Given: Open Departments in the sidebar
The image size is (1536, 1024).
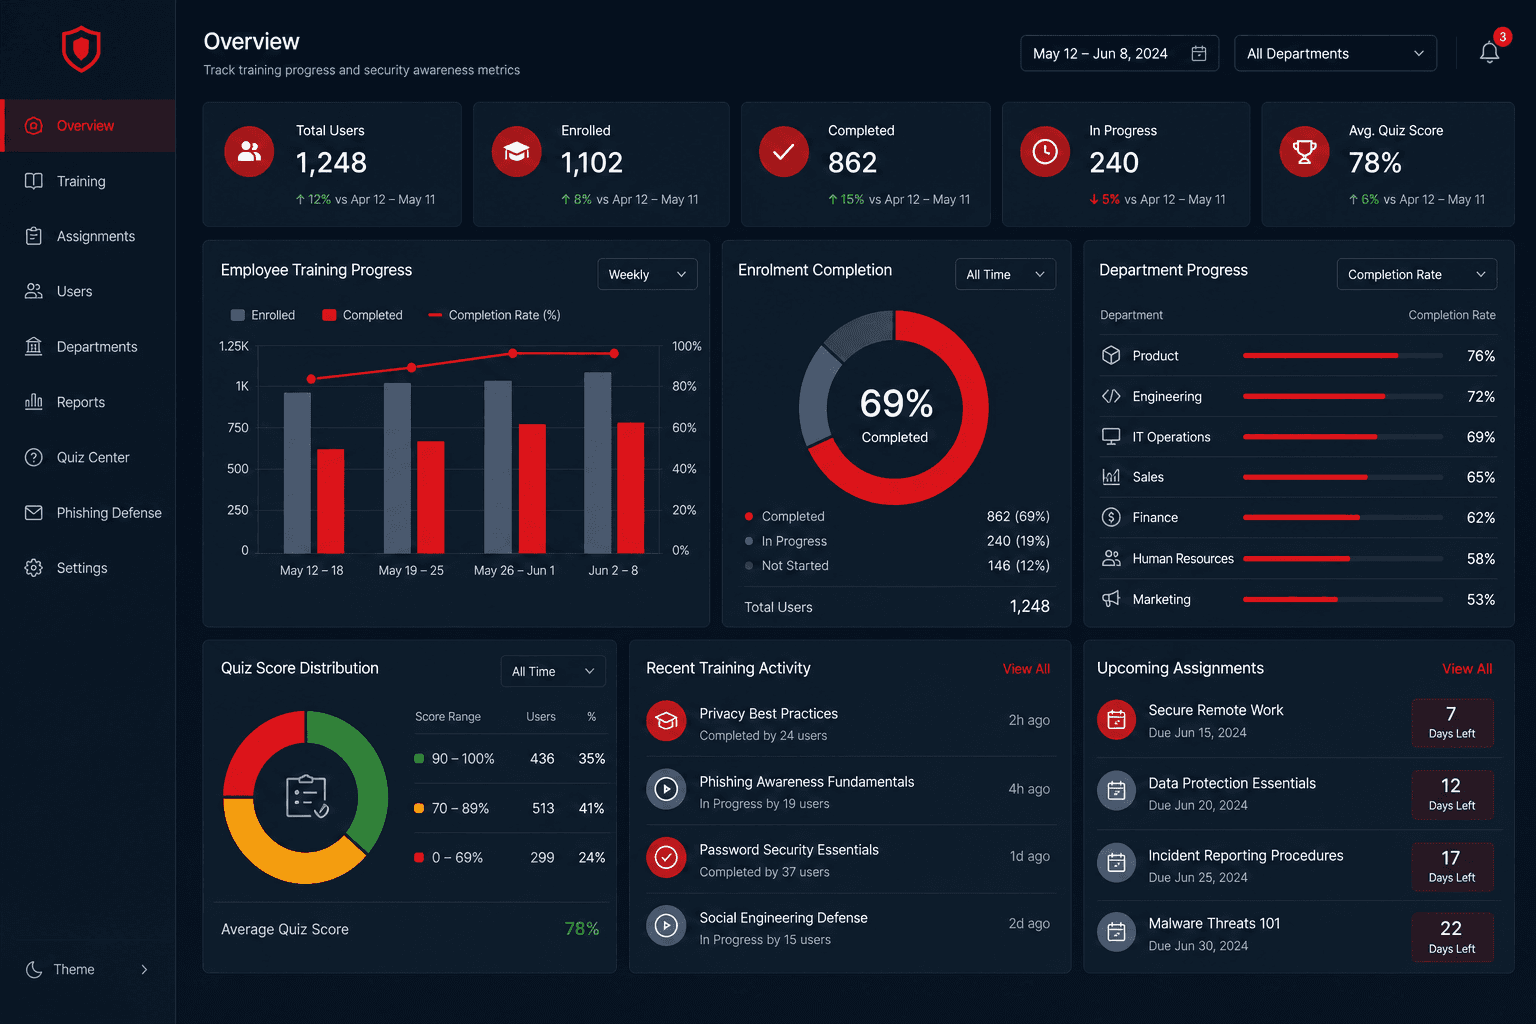Looking at the screenshot, I should click(88, 346).
